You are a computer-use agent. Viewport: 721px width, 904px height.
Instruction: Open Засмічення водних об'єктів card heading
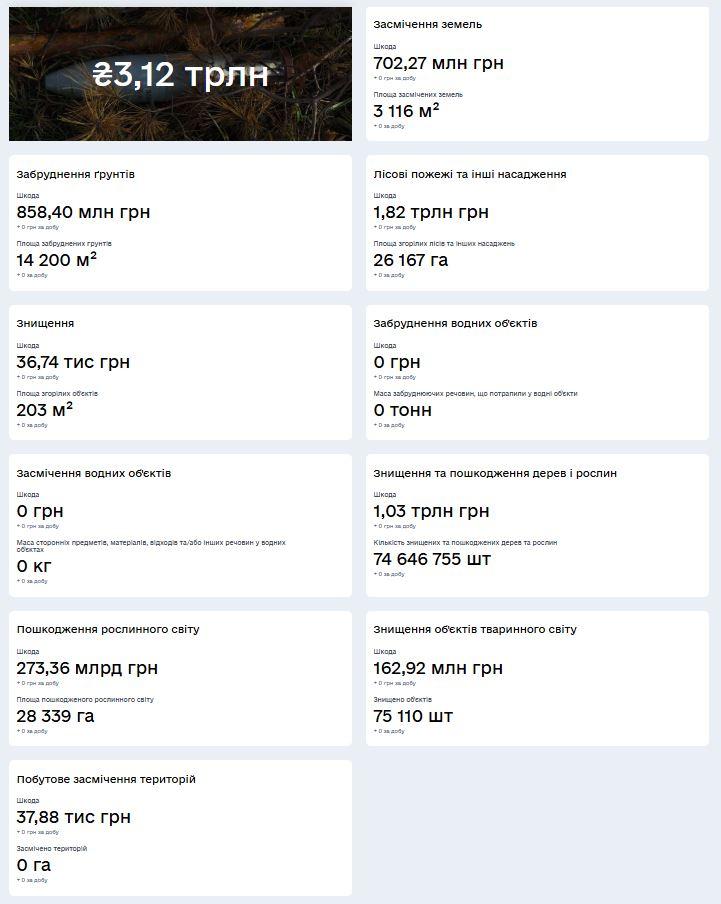(x=93, y=473)
